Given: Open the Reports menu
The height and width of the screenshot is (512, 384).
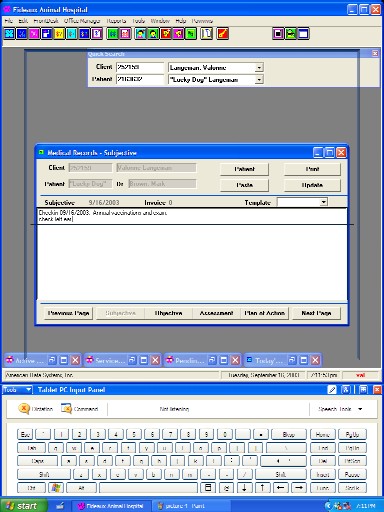Looking at the screenshot, I should [116, 21].
